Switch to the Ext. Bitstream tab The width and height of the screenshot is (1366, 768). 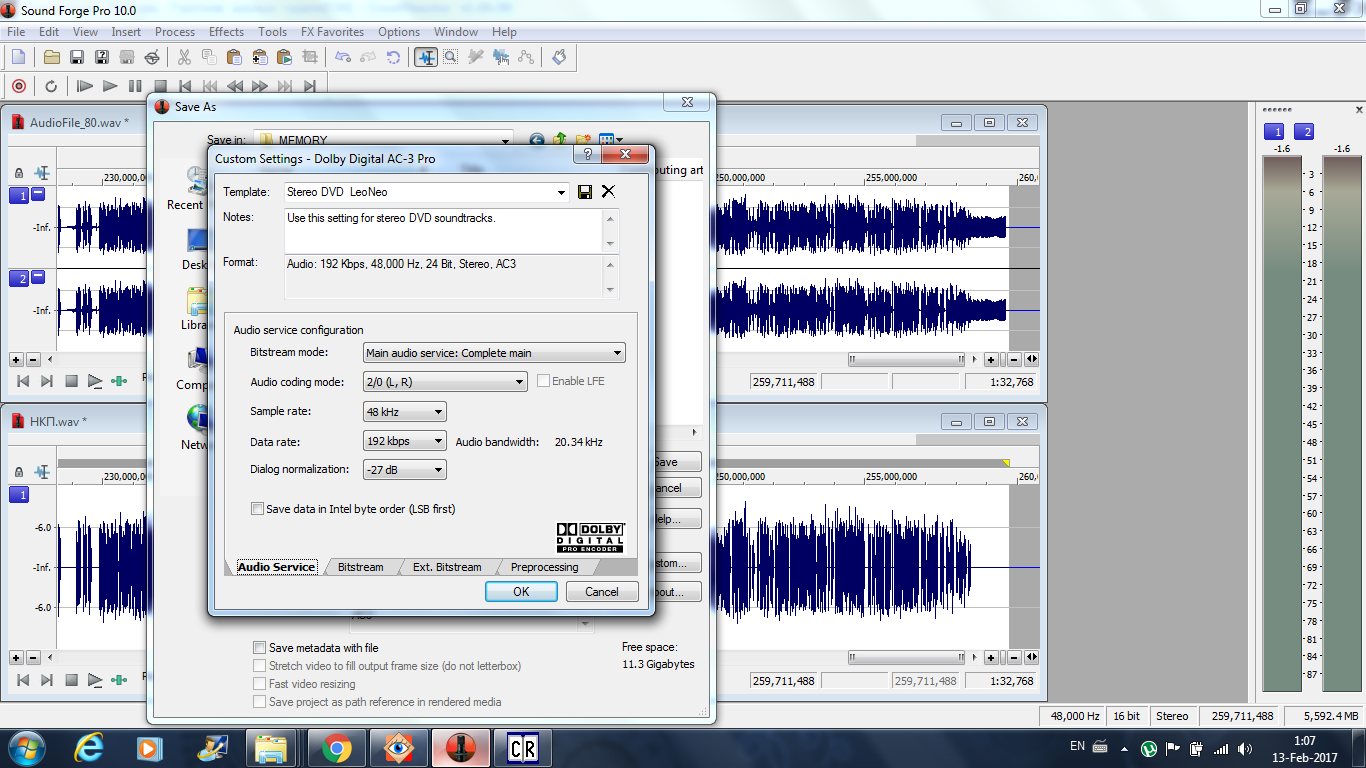[x=447, y=567]
